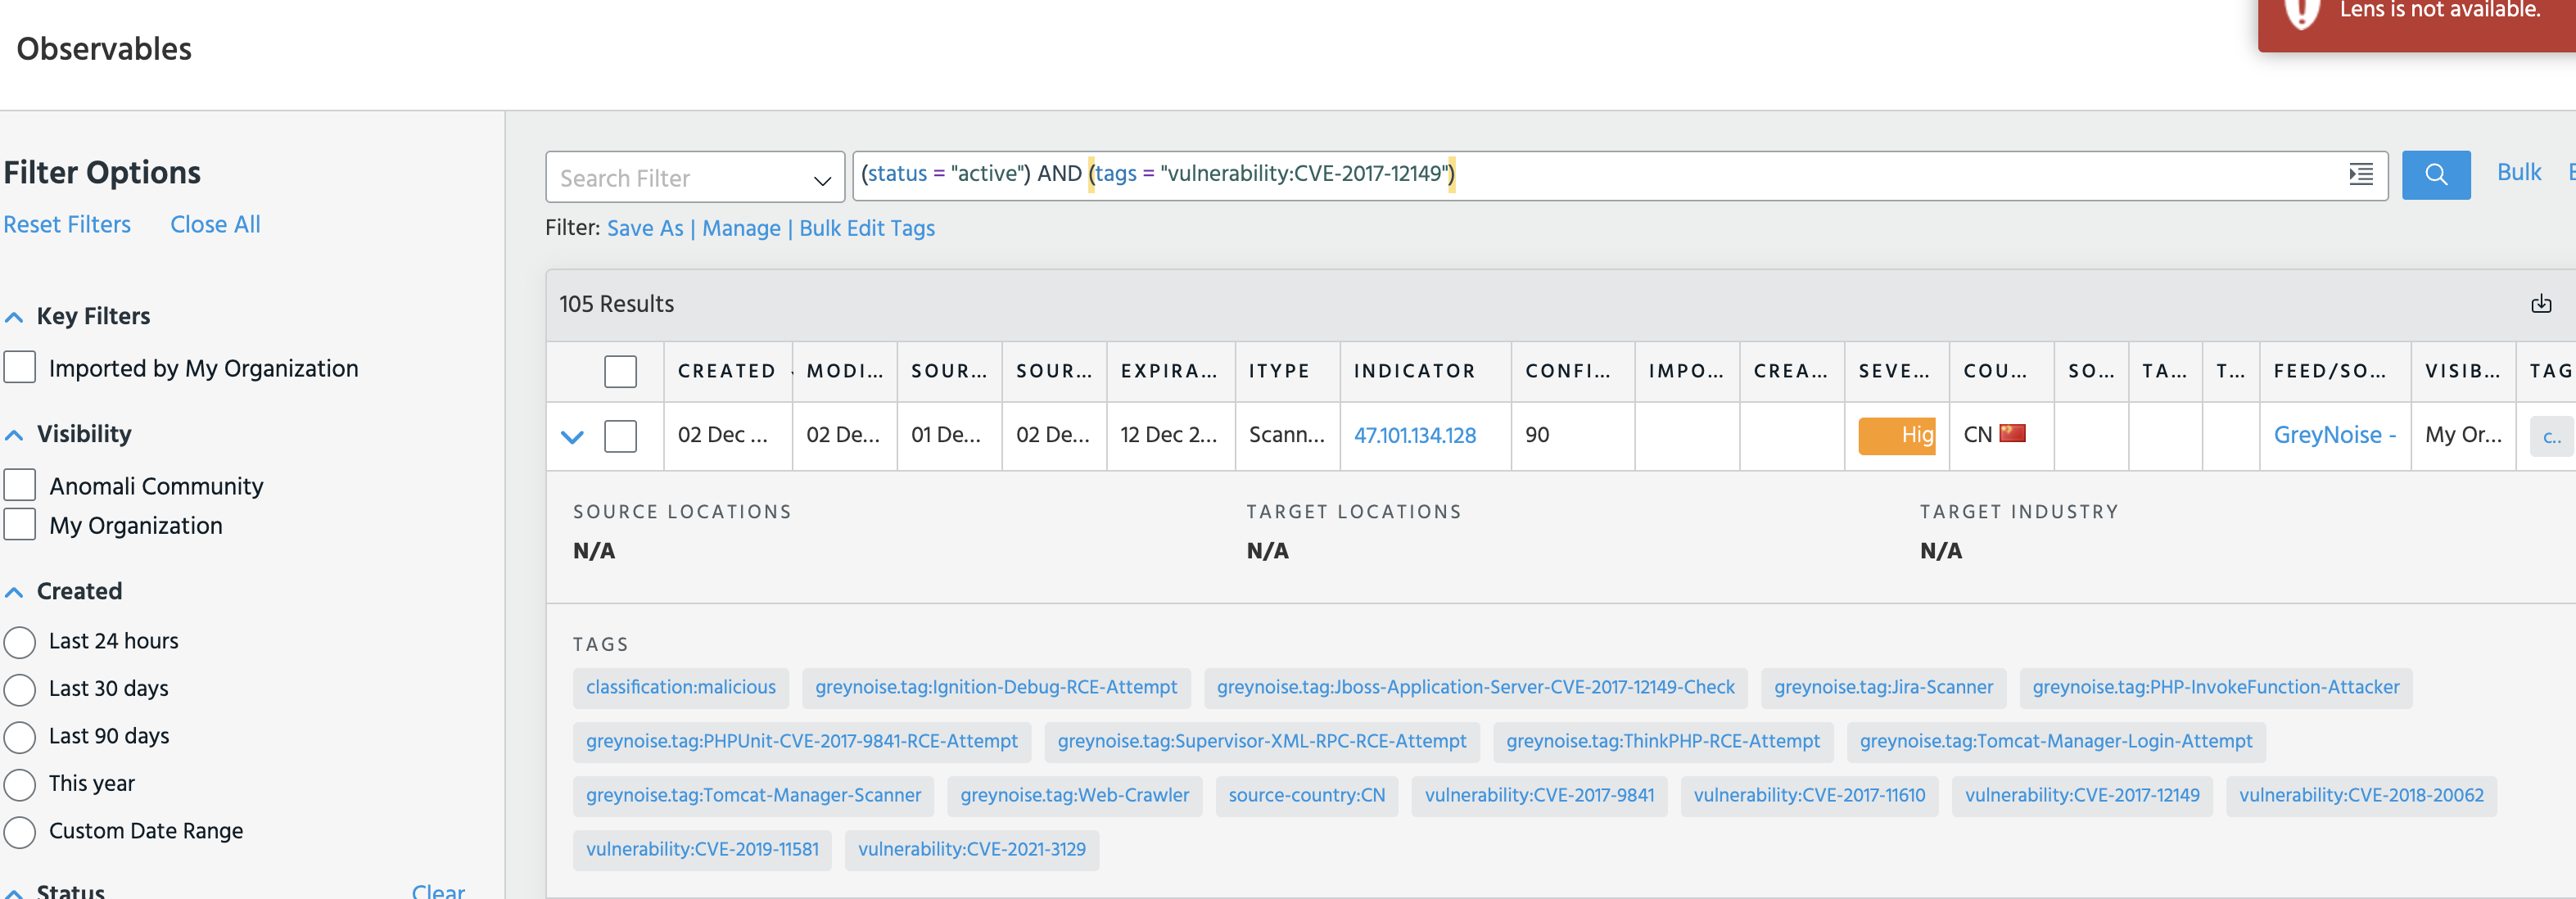Click the query format icon in search box

[2360, 175]
